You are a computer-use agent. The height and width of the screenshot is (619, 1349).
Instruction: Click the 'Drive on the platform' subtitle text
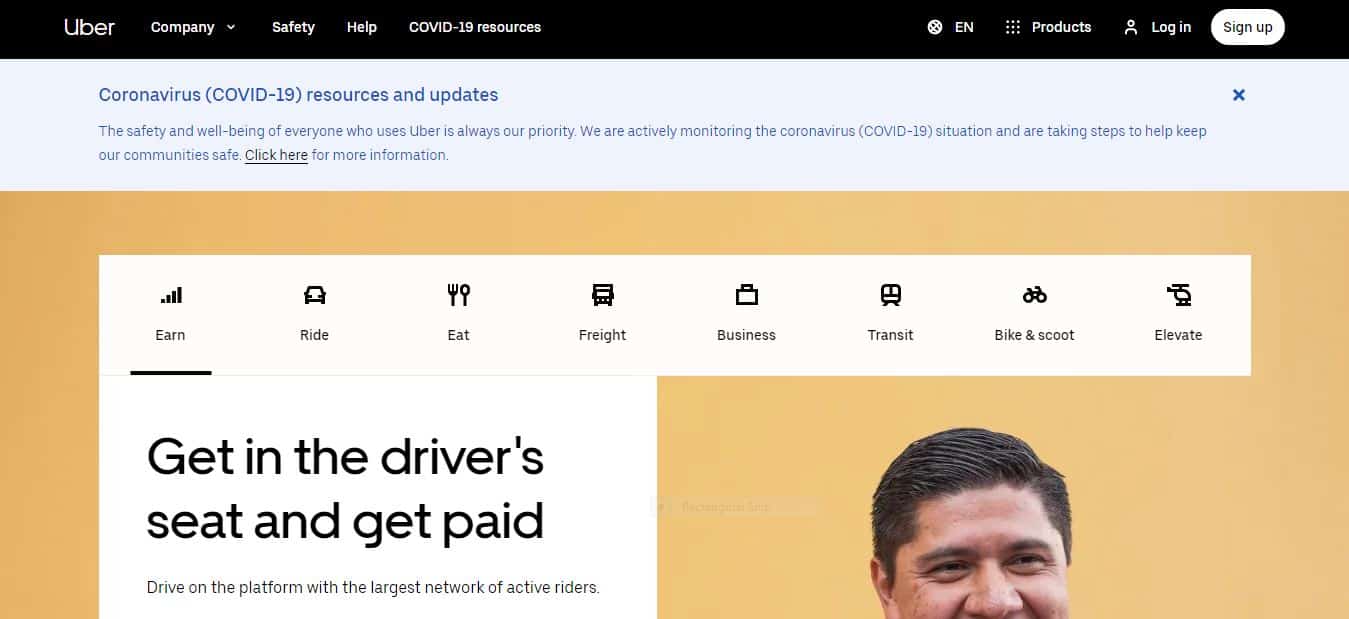(373, 587)
